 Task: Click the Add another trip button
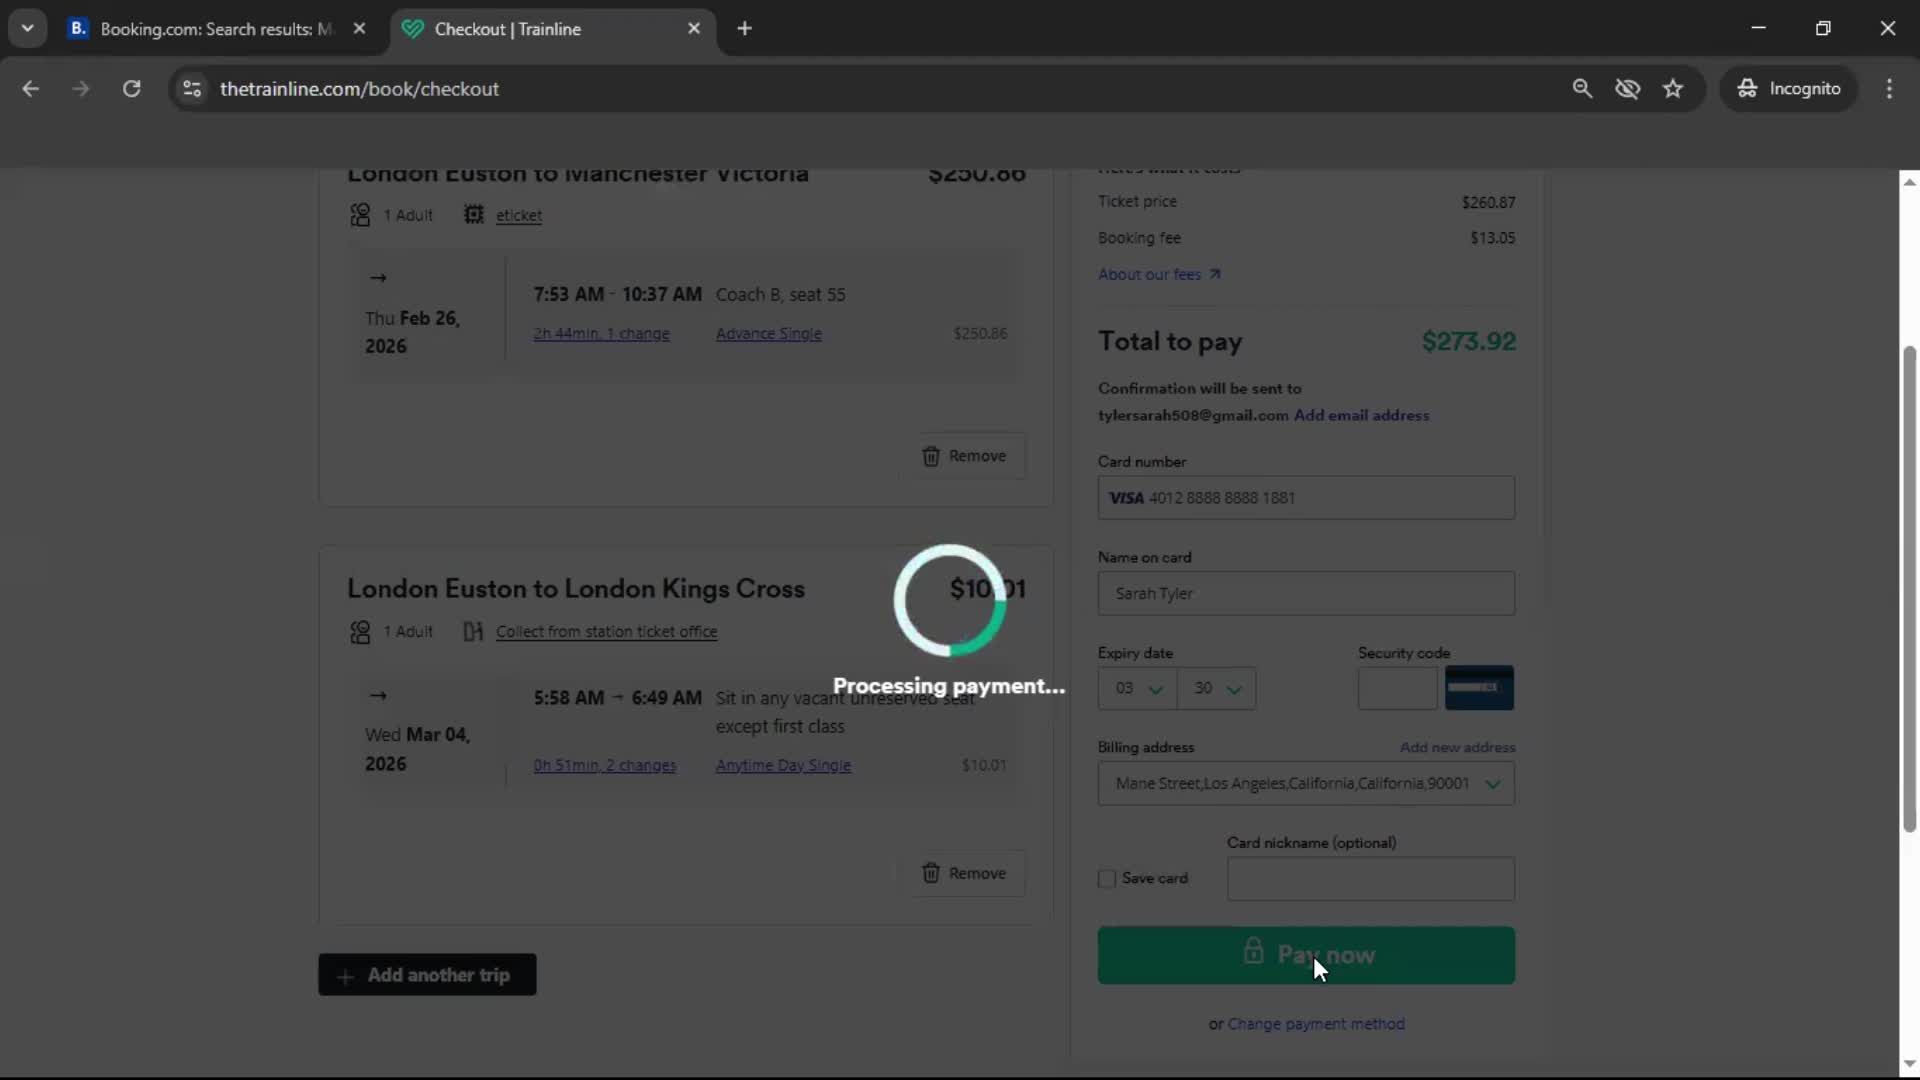[x=427, y=975]
